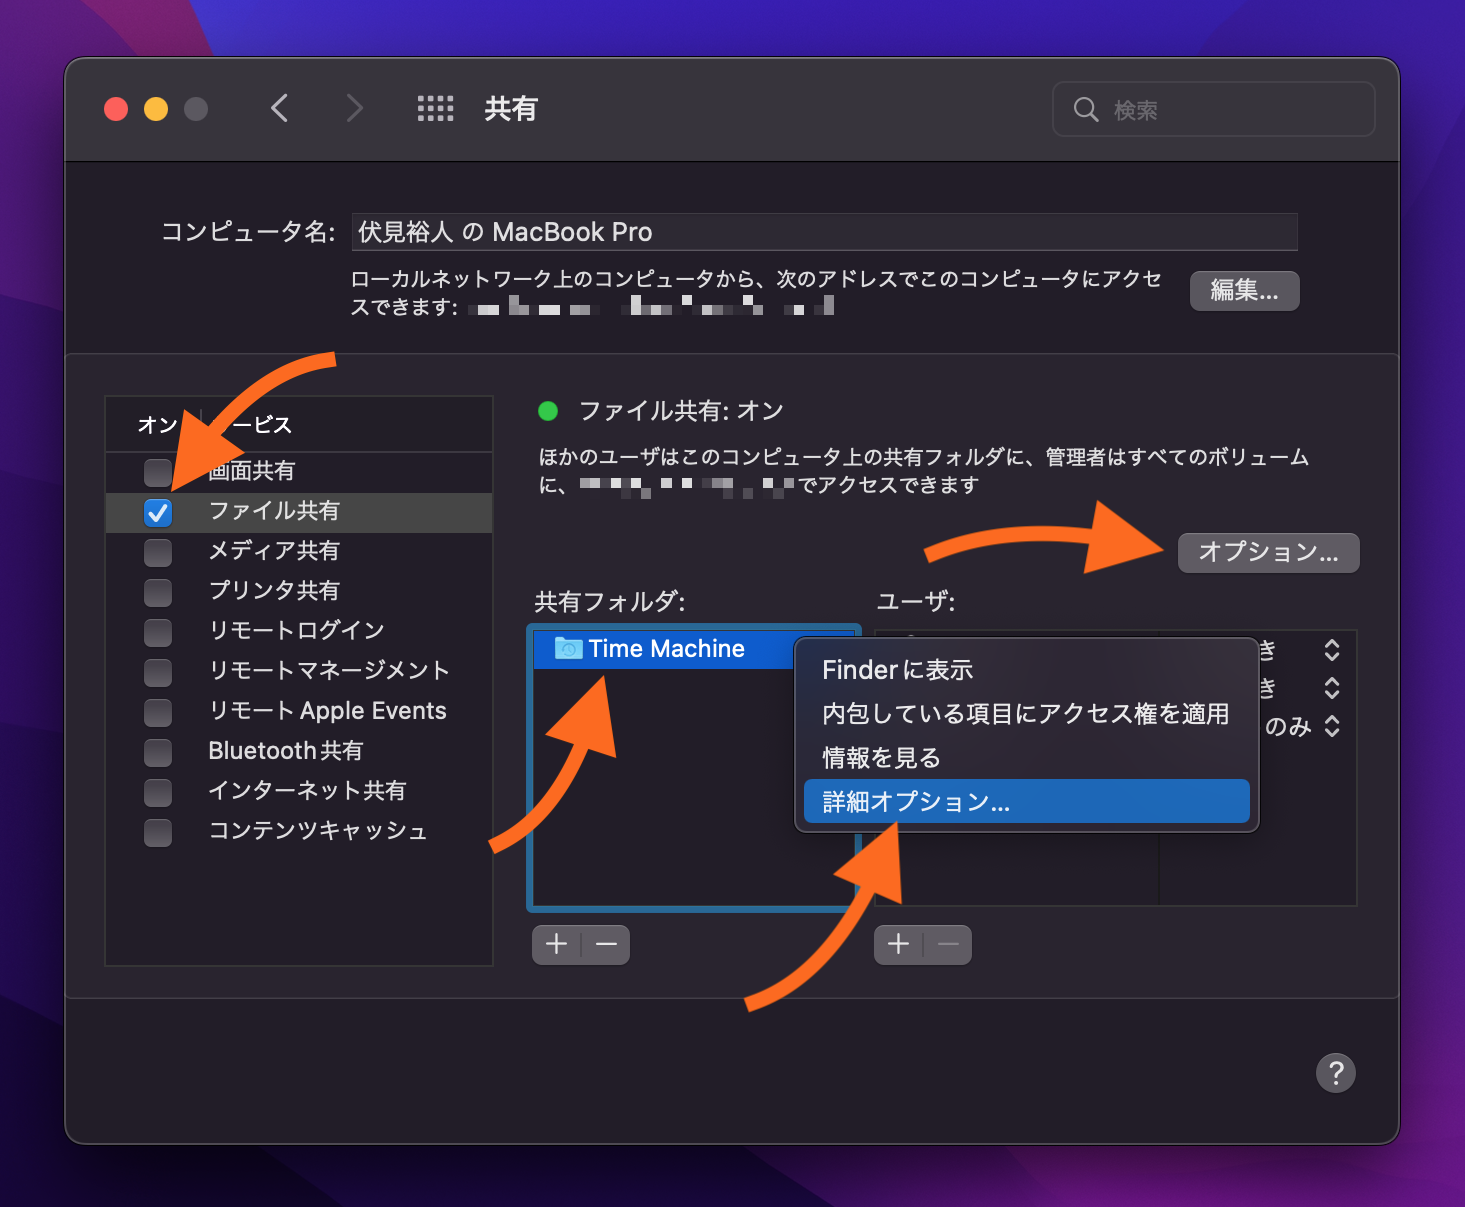Open help with question mark button

click(x=1335, y=1073)
